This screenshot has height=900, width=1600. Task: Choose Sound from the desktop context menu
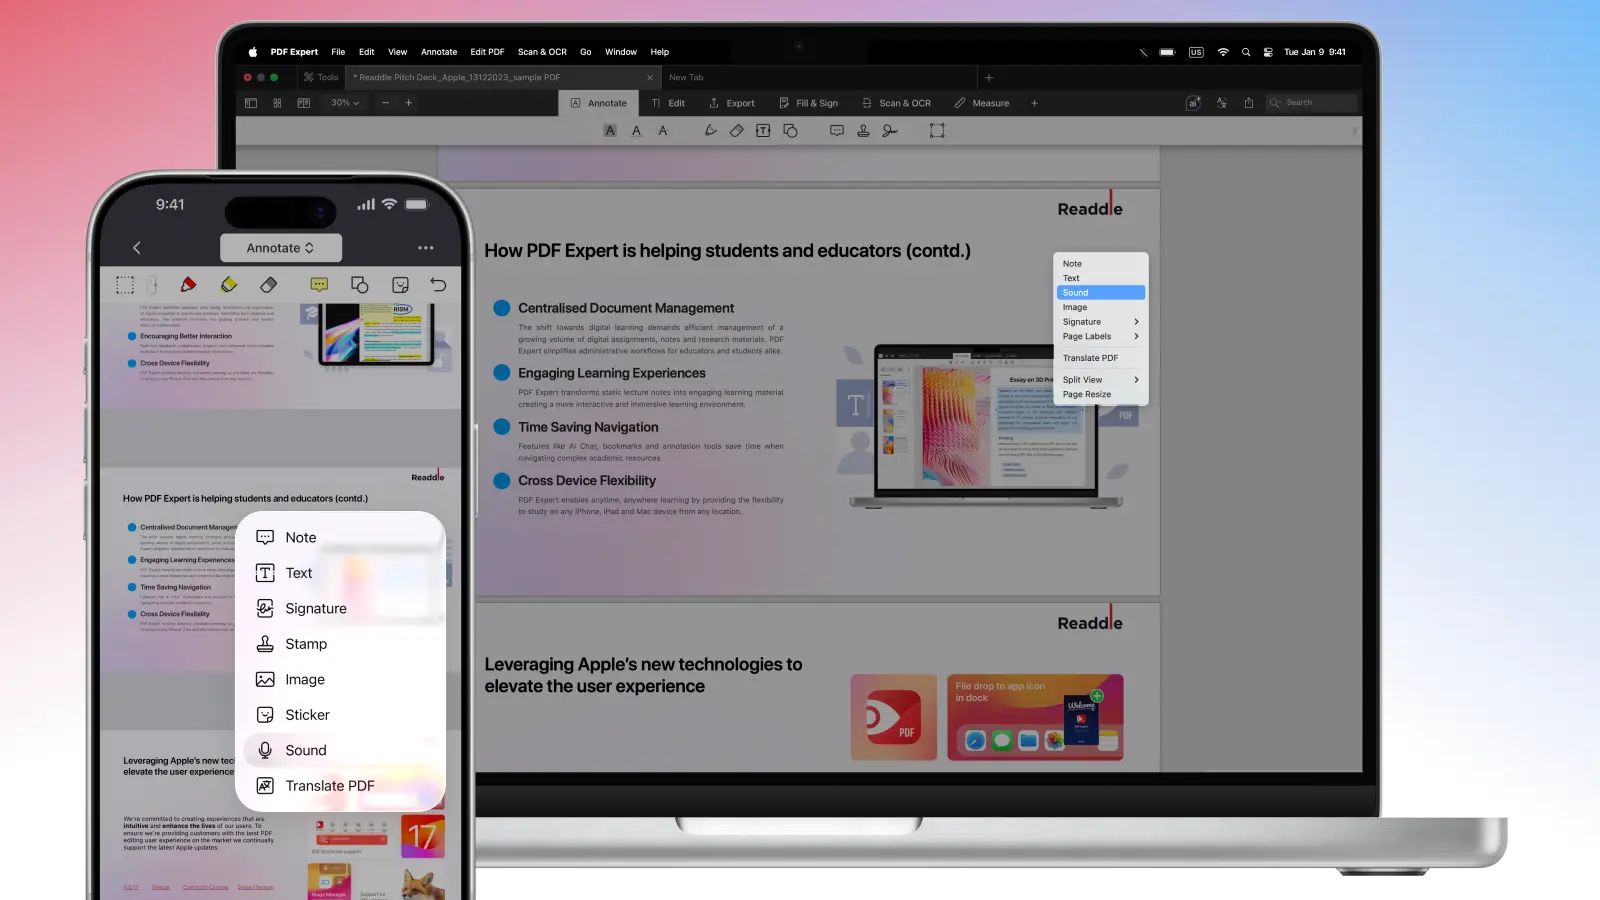[1100, 293]
